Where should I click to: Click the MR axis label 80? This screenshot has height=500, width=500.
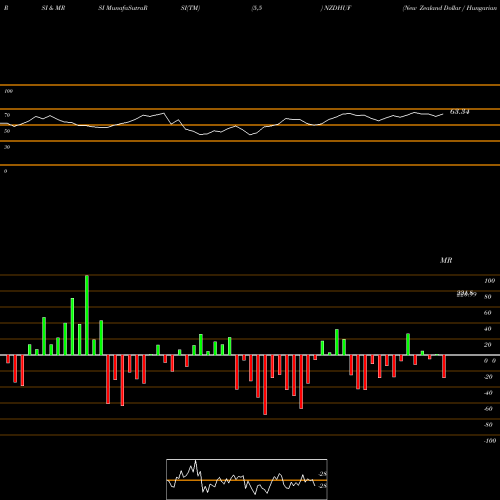[488, 297]
